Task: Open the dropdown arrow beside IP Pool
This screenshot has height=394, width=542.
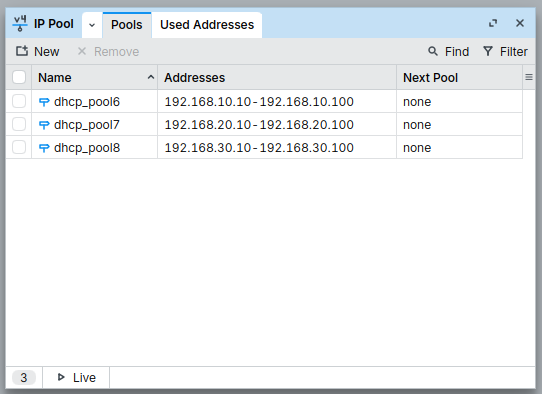Action: (x=92, y=25)
